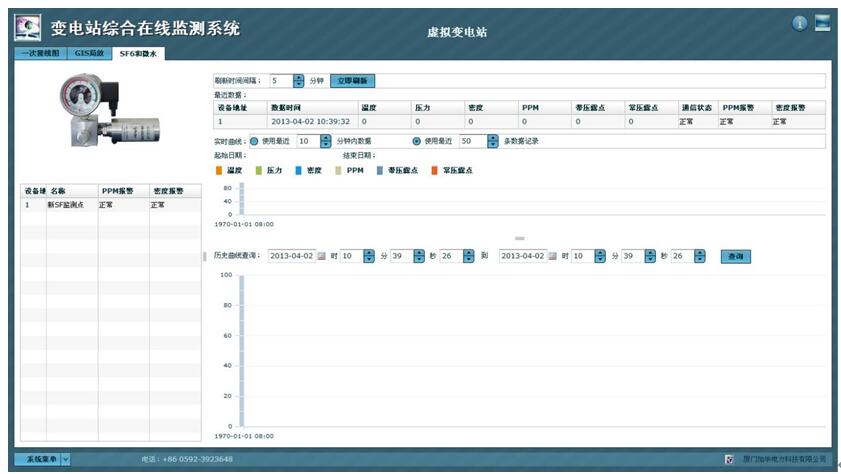841x474 pixels.
Task: Expand the 系统菜单 dropdown arrow
Action: (x=66, y=459)
